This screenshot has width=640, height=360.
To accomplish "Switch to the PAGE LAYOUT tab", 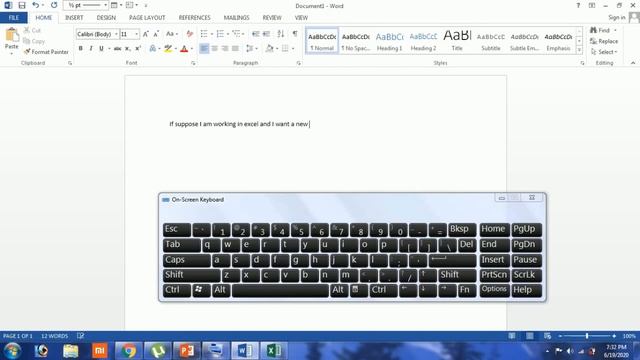I will point(147,18).
